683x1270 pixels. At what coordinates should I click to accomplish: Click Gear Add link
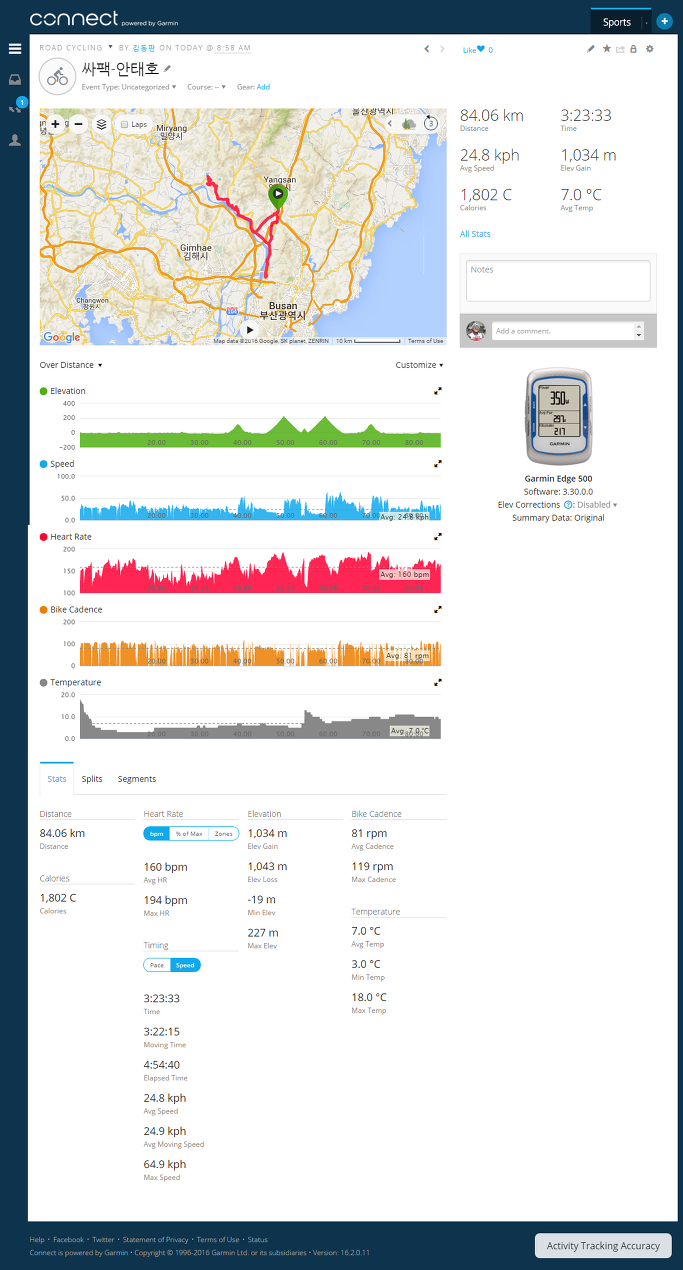(263, 87)
